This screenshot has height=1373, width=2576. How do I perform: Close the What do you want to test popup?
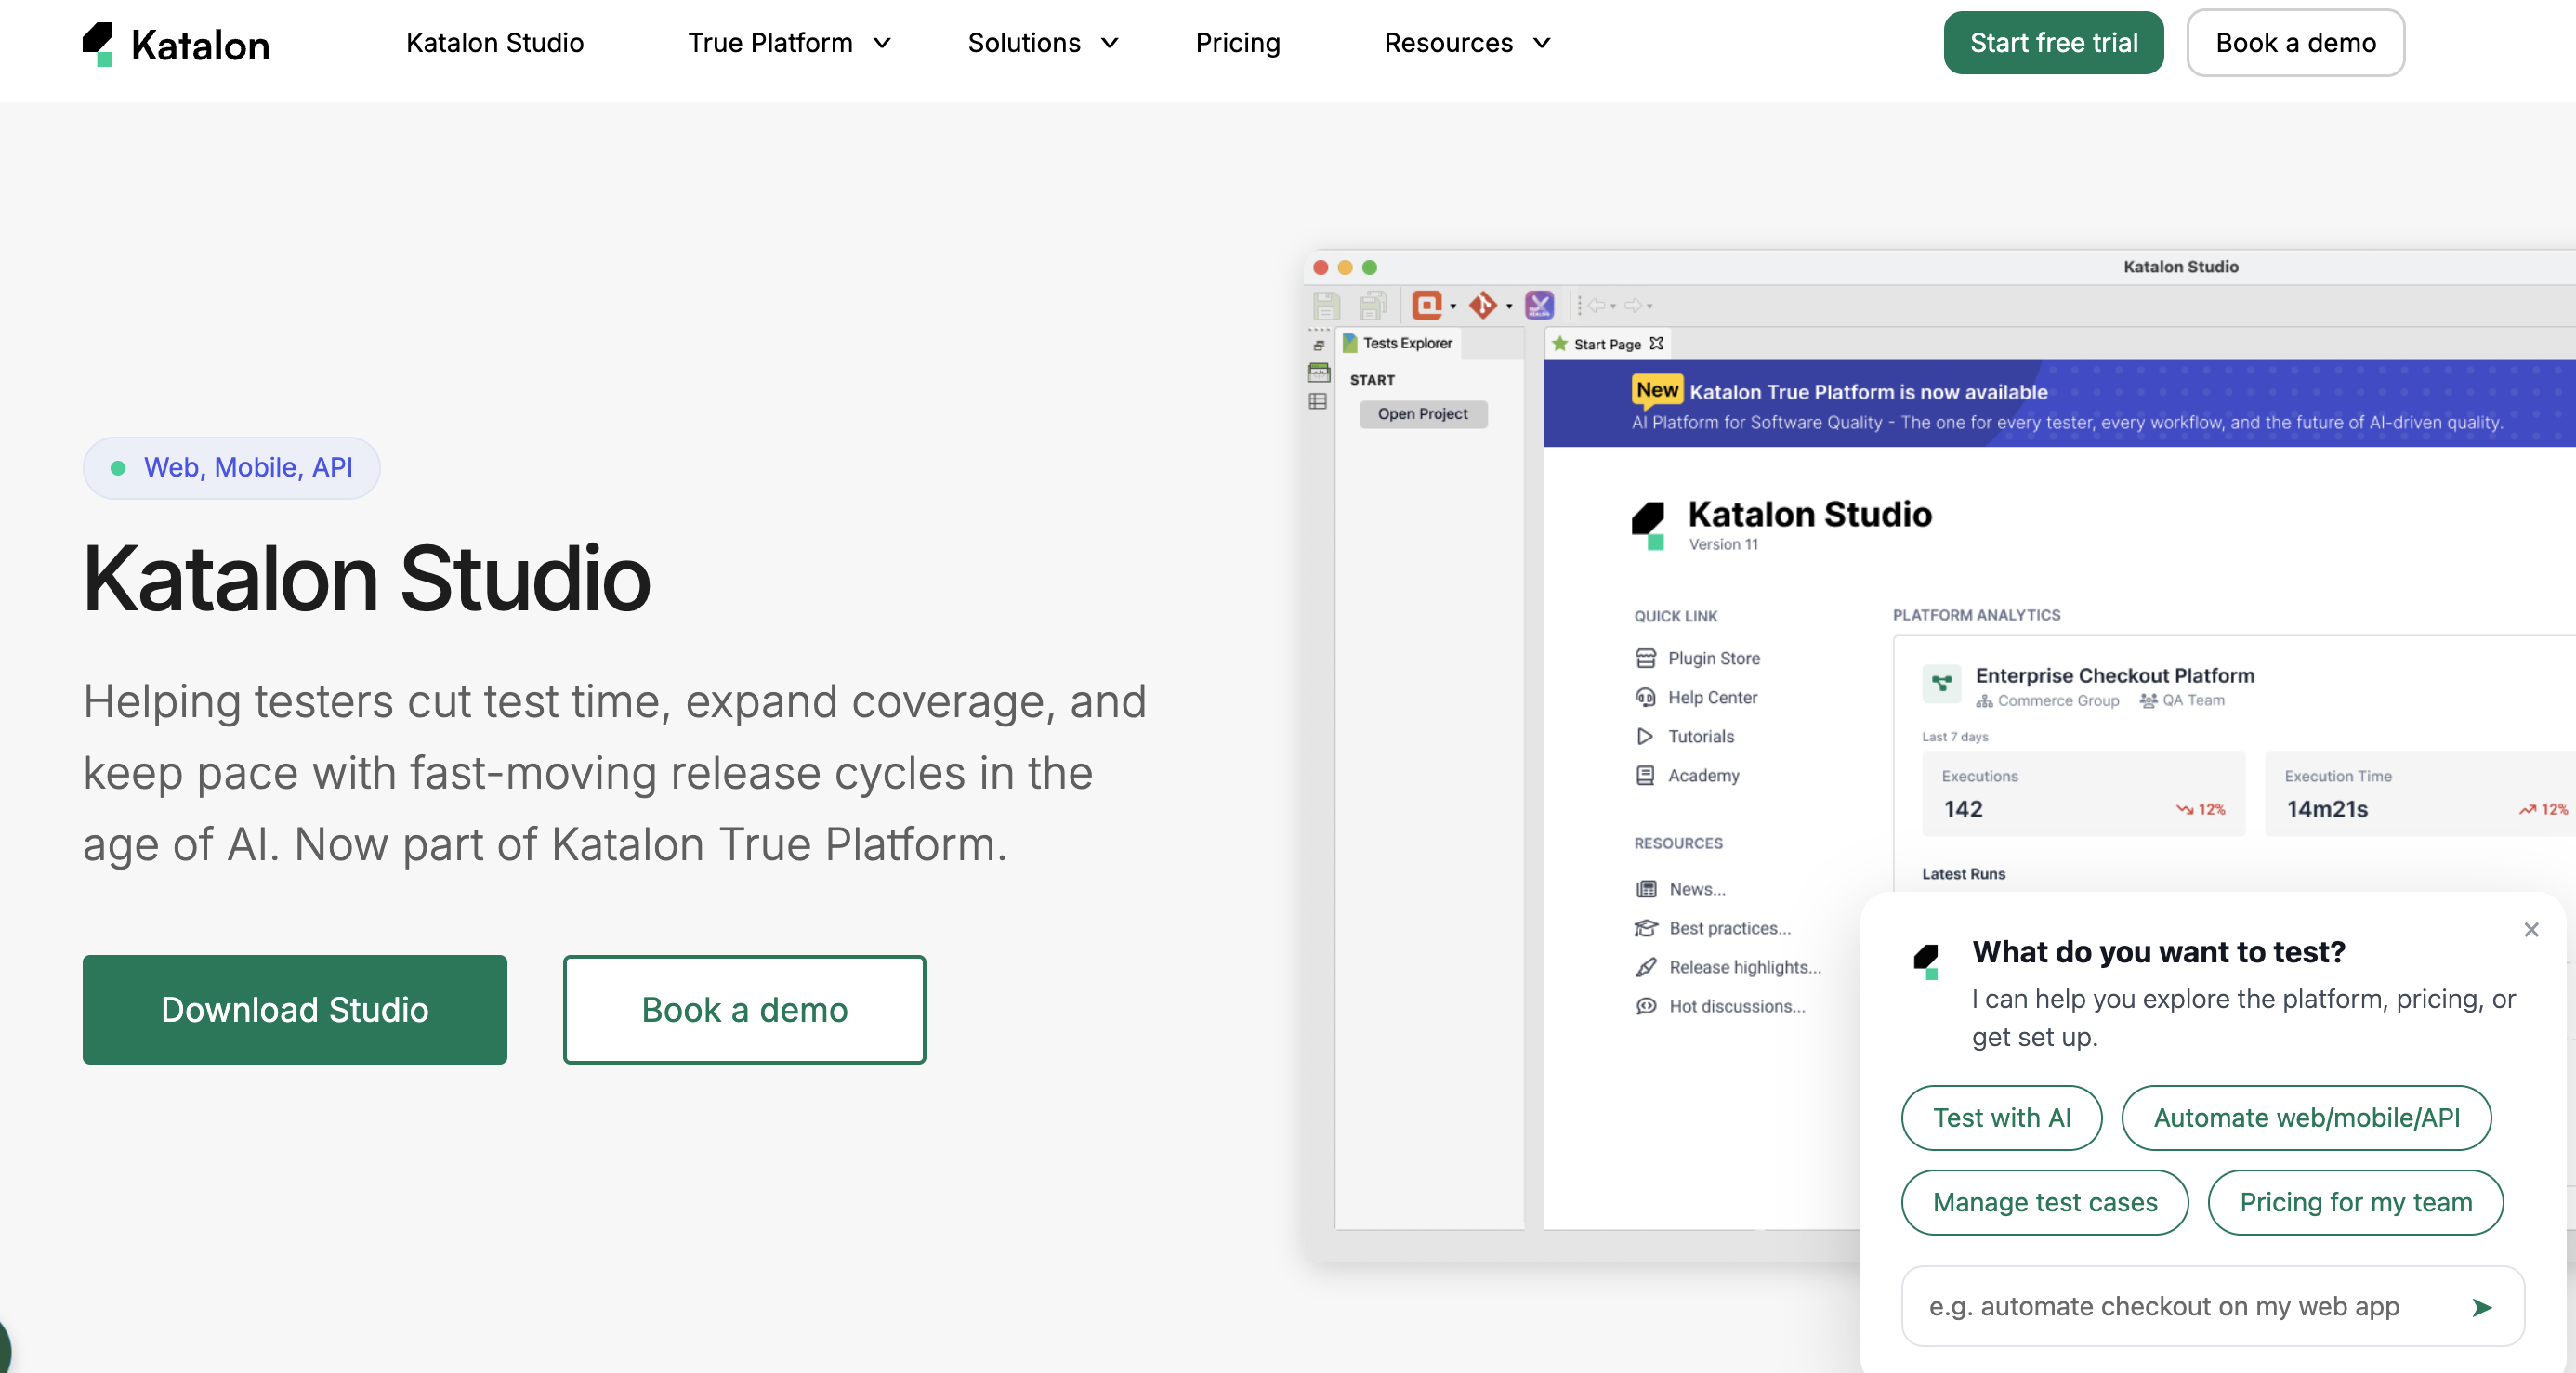click(2531, 930)
